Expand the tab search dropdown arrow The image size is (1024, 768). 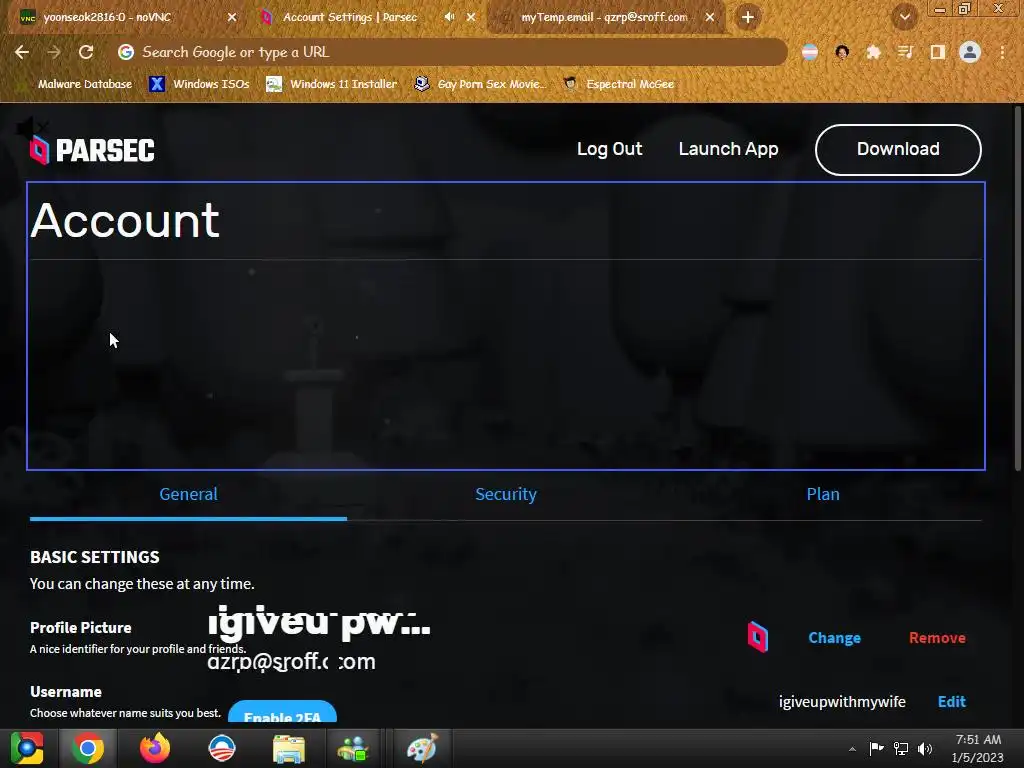(905, 17)
